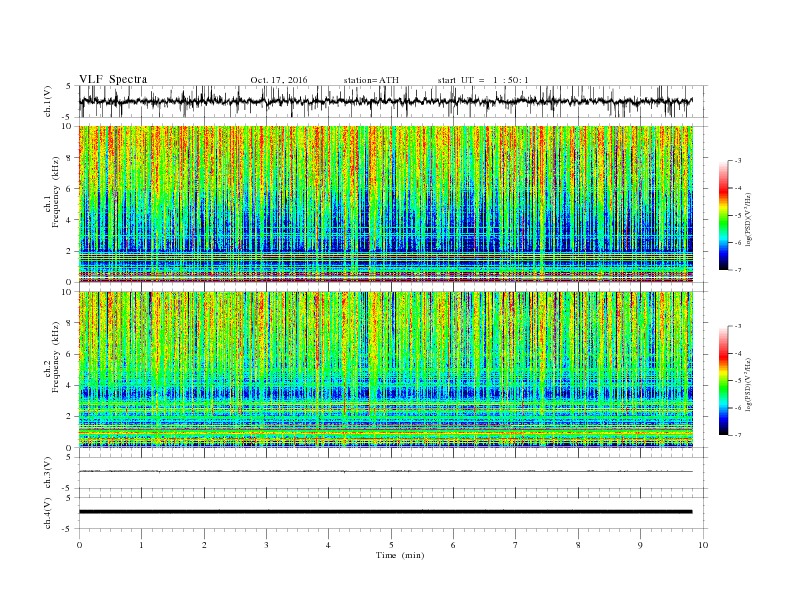792x612 pixels.
Task: Click inside the ch.1 frequency spectrogram
Action: coord(386,204)
